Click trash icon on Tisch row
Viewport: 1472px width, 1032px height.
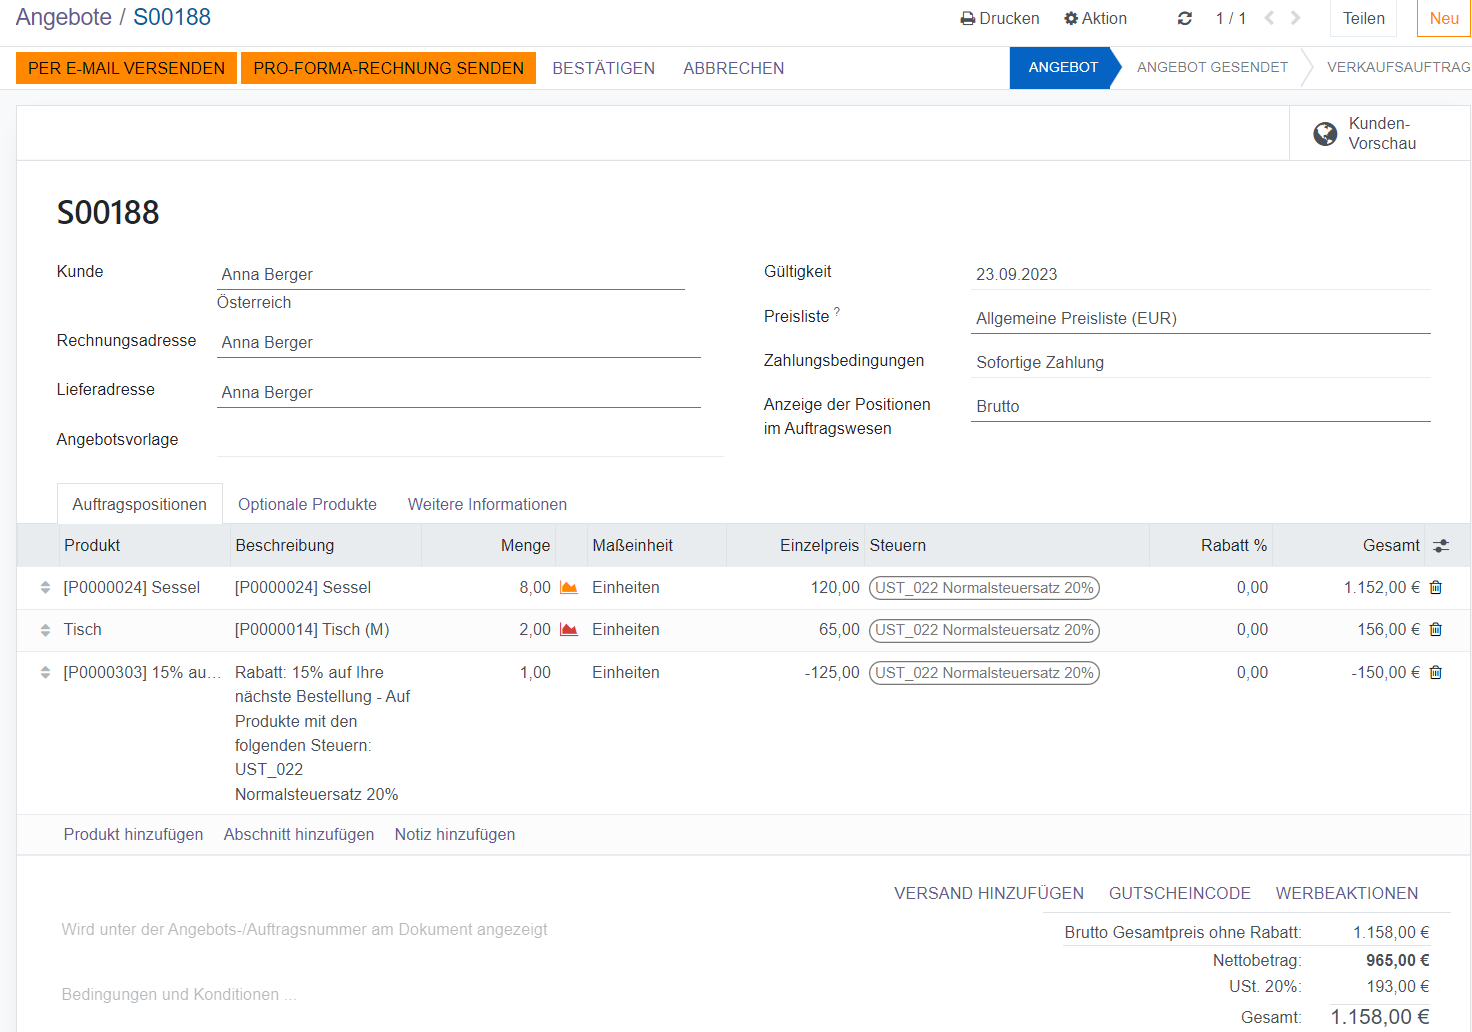pyautogui.click(x=1436, y=630)
